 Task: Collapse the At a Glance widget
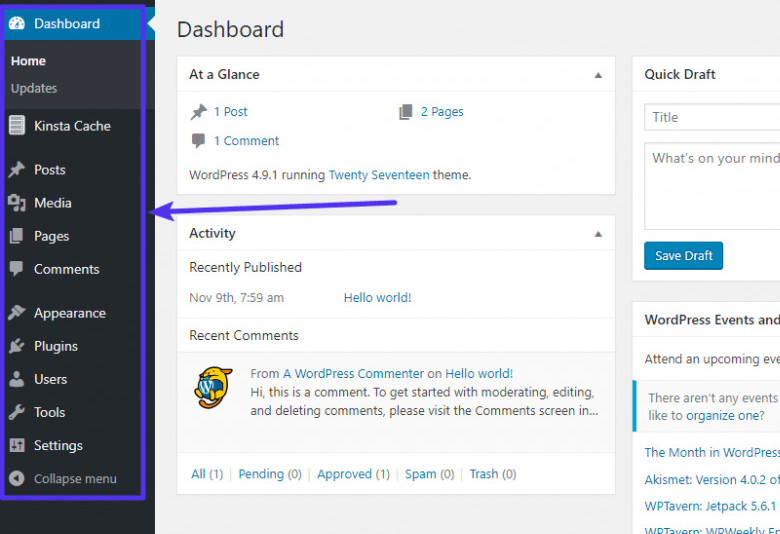(x=598, y=75)
